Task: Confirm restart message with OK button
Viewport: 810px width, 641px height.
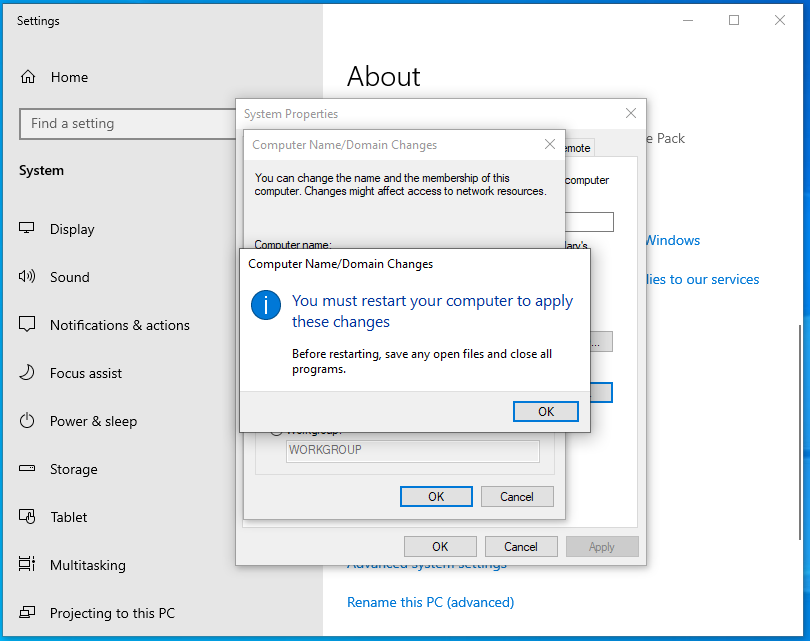Action: (545, 411)
